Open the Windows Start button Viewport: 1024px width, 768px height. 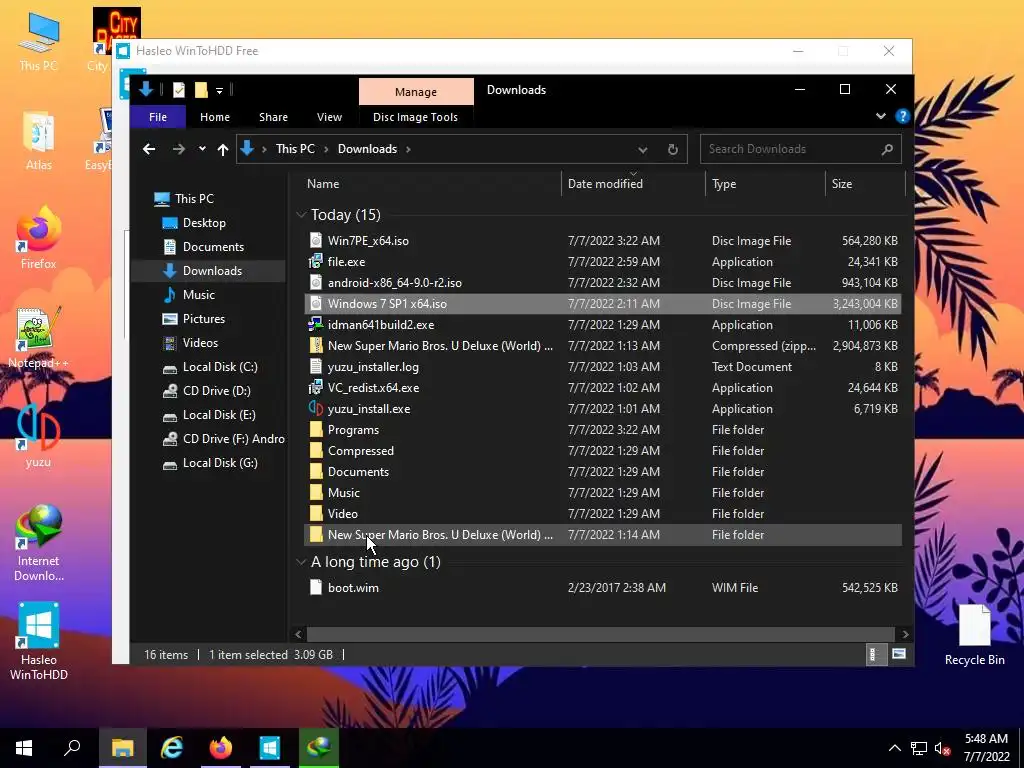pos(24,747)
